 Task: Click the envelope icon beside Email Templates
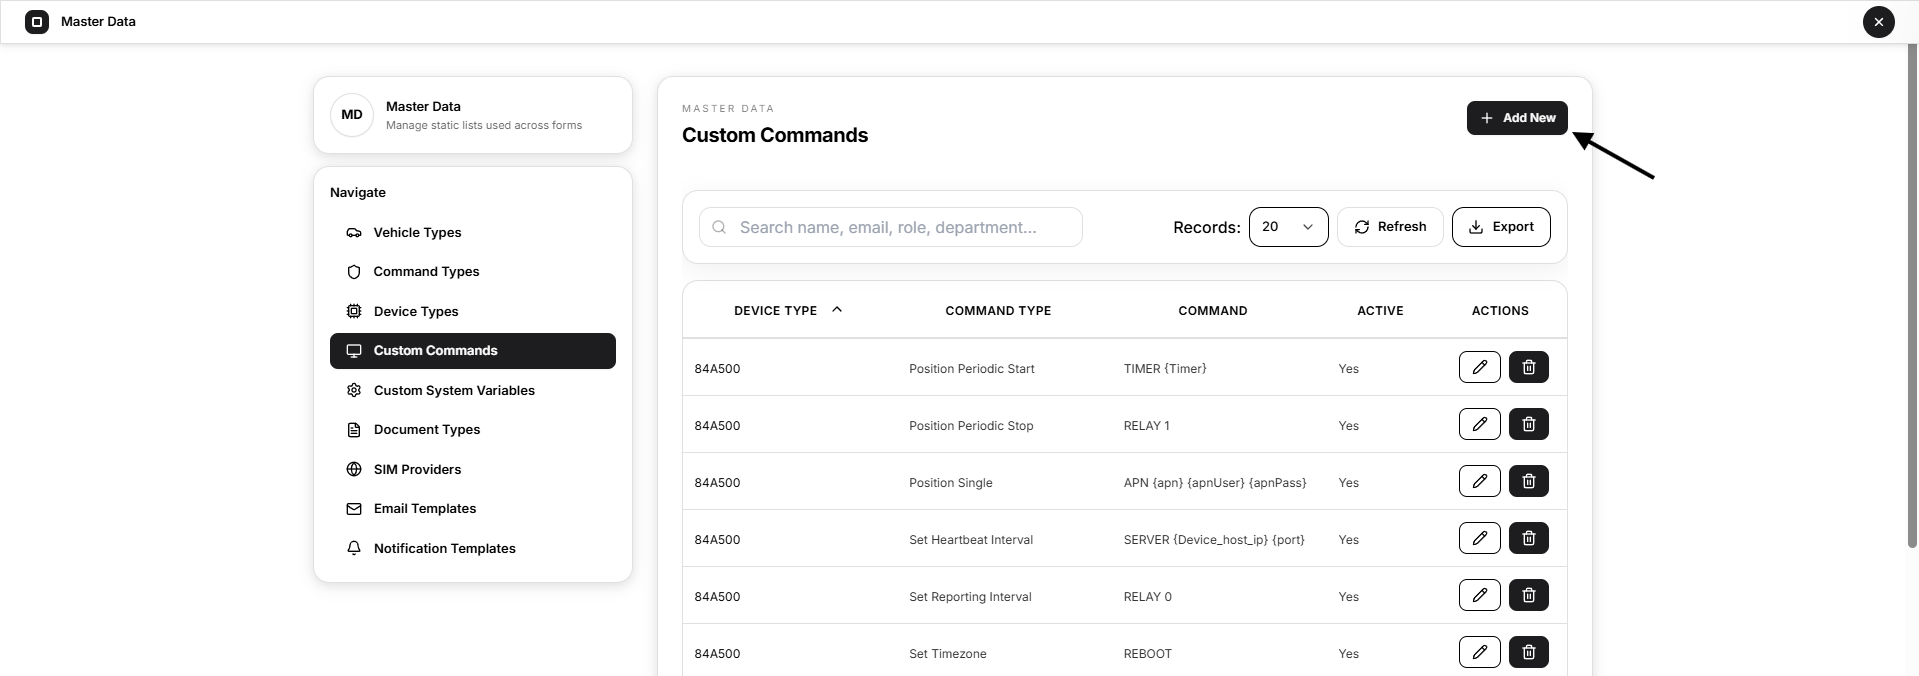coord(354,509)
